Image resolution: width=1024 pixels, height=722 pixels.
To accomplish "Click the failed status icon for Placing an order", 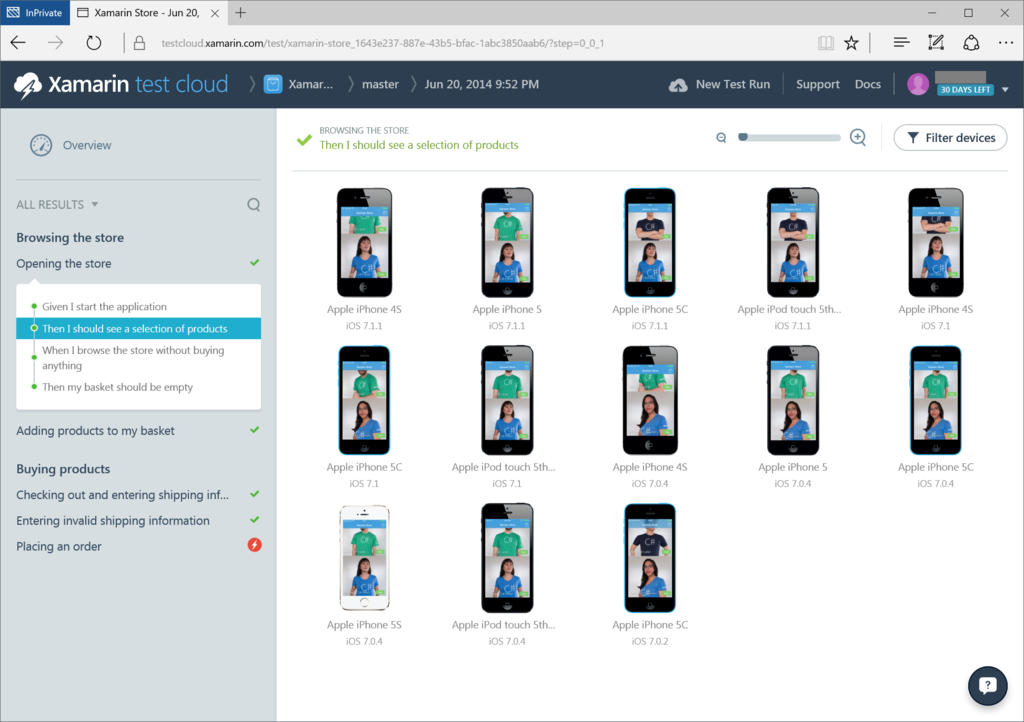I will [x=255, y=545].
